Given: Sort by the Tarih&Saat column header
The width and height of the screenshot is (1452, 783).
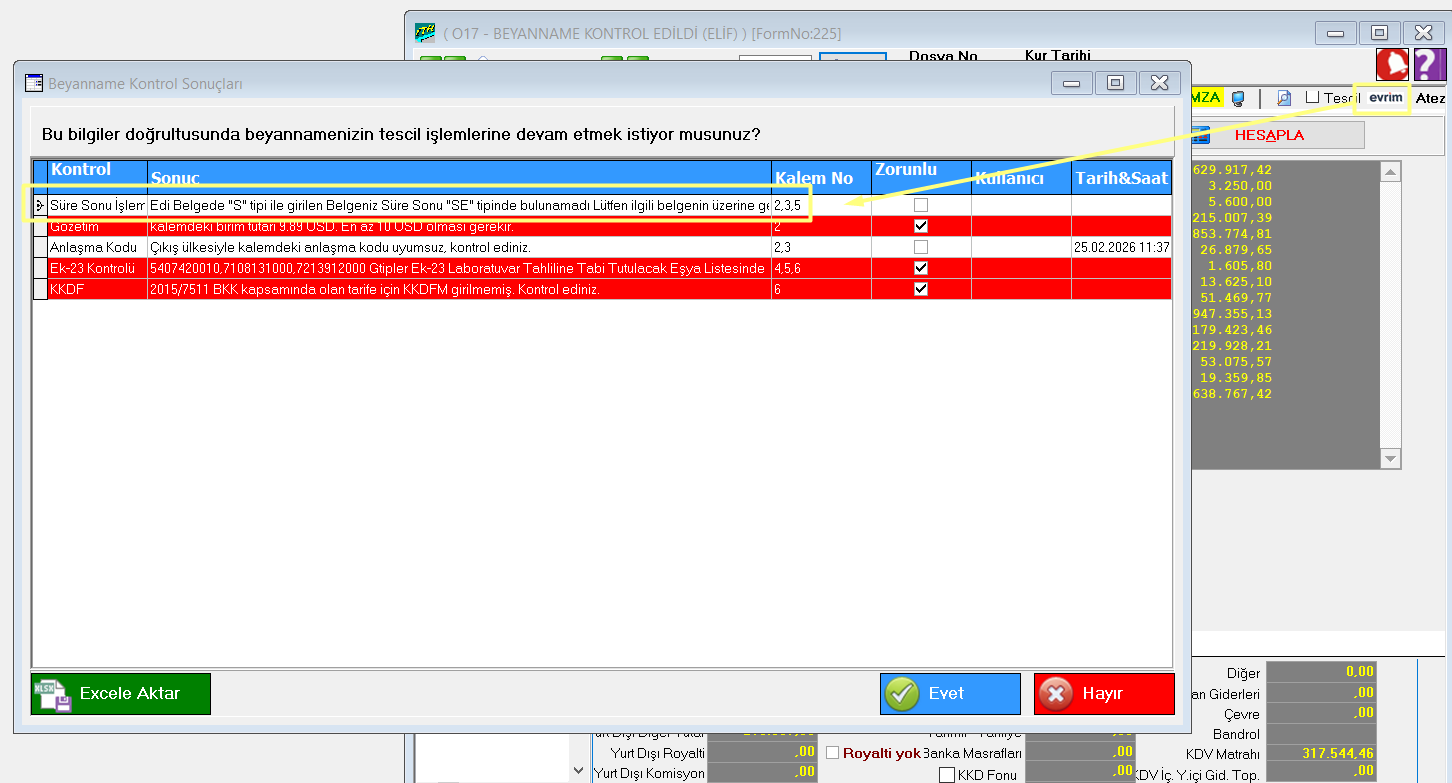Looking at the screenshot, I should [x=1121, y=178].
